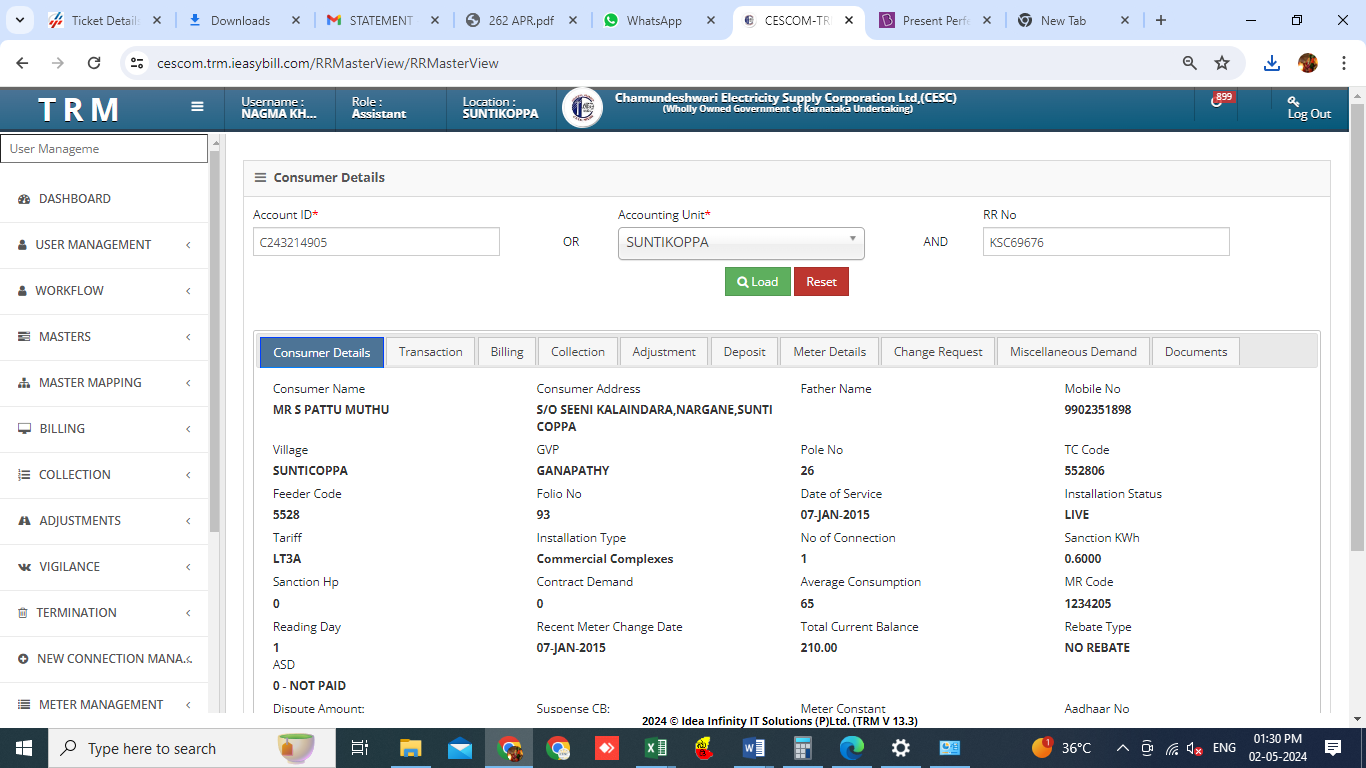Click the Billing monitor icon

pyautogui.click(x=24, y=429)
